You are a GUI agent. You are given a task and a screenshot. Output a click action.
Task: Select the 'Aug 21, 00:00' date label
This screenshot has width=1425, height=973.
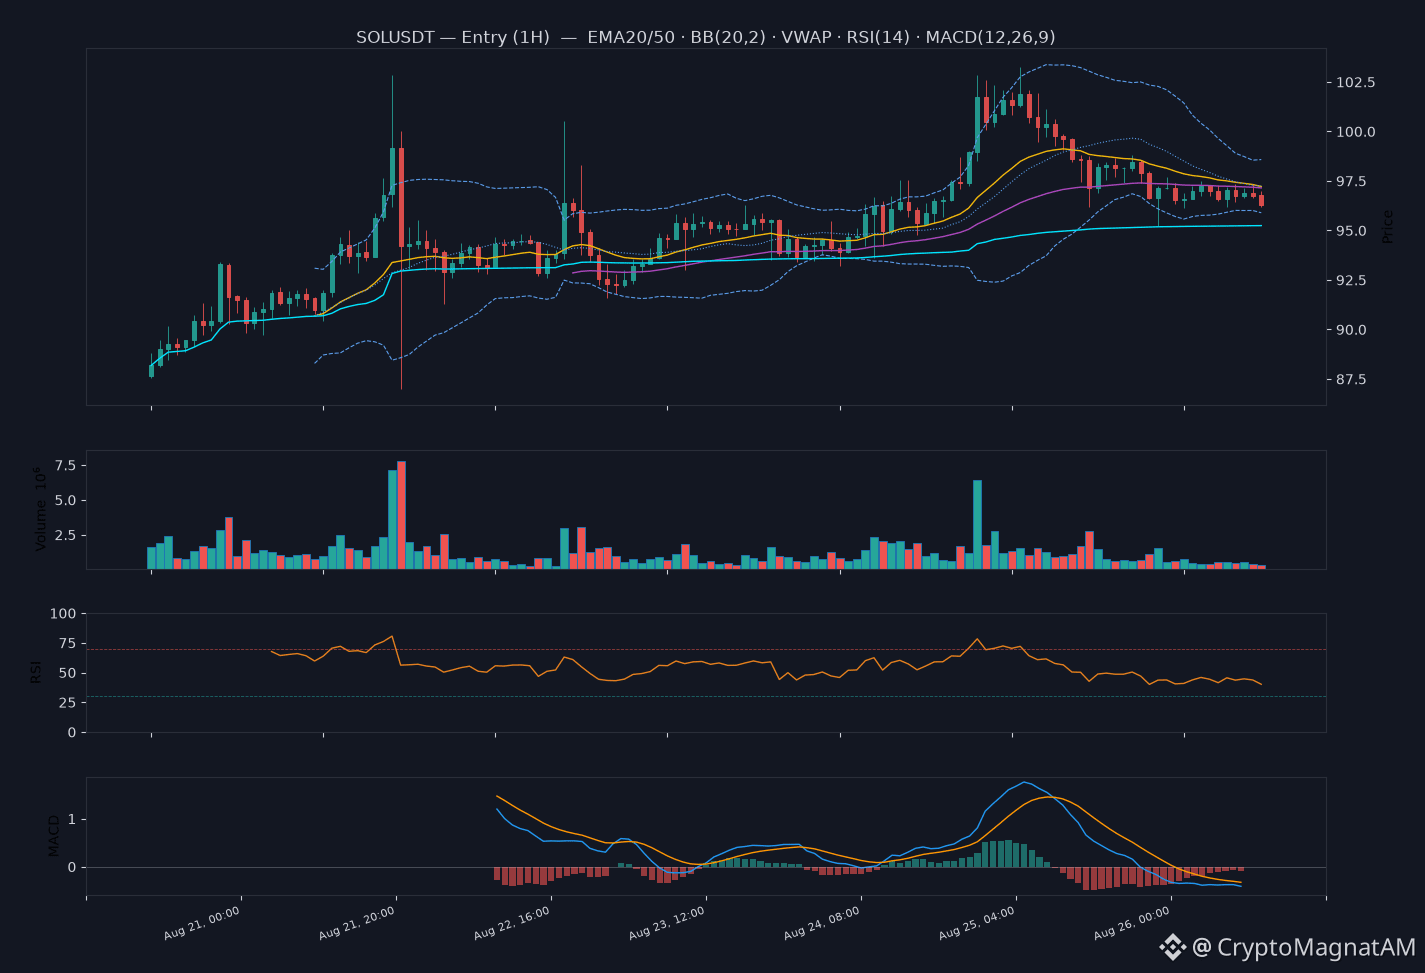[203, 924]
